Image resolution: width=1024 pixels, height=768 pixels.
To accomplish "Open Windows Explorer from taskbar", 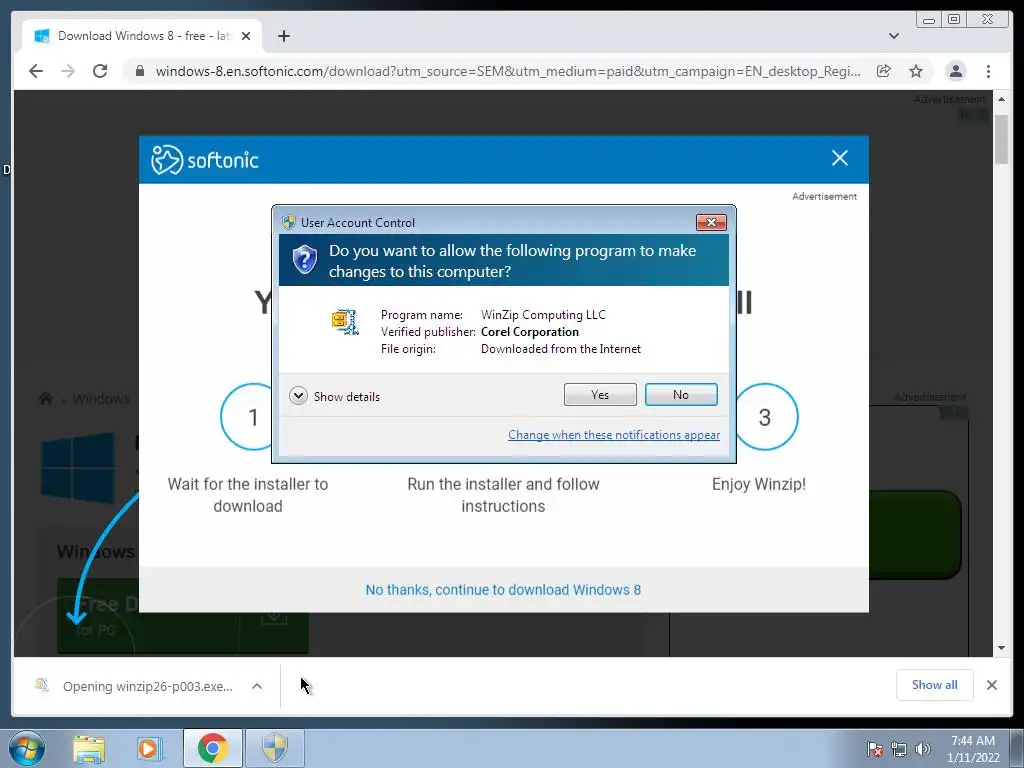I will pos(89,748).
